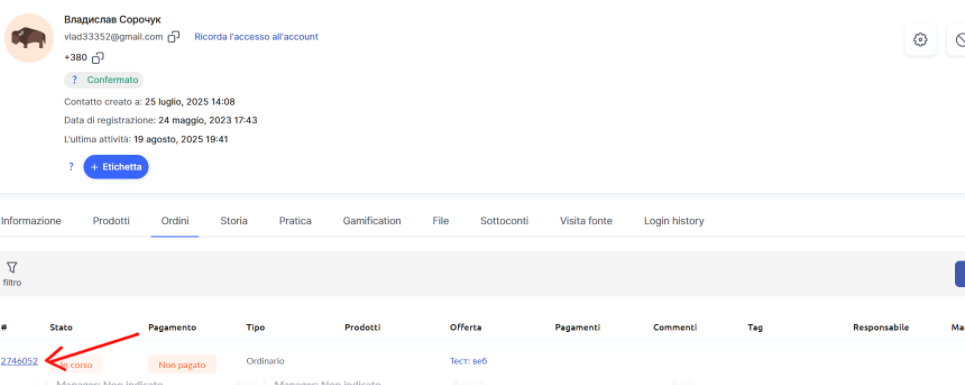Viewport: 965px width, 385px height.
Task: Click the question mark beside Confermato
Action: tap(74, 80)
